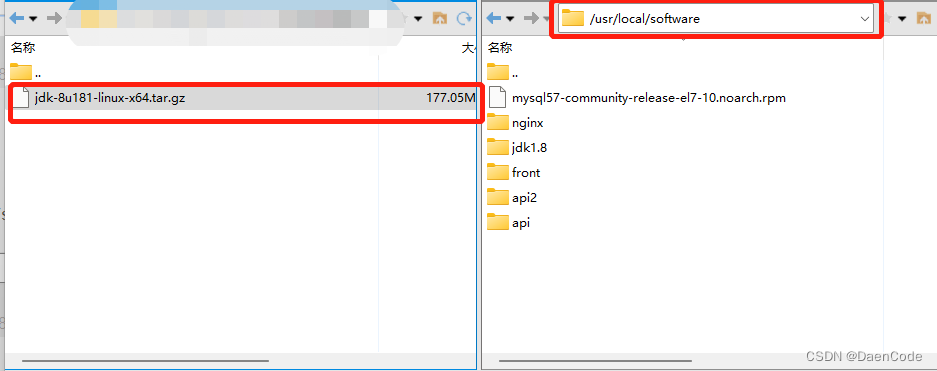Go to parent folder in right pane
The height and width of the screenshot is (371, 937).
923,19
